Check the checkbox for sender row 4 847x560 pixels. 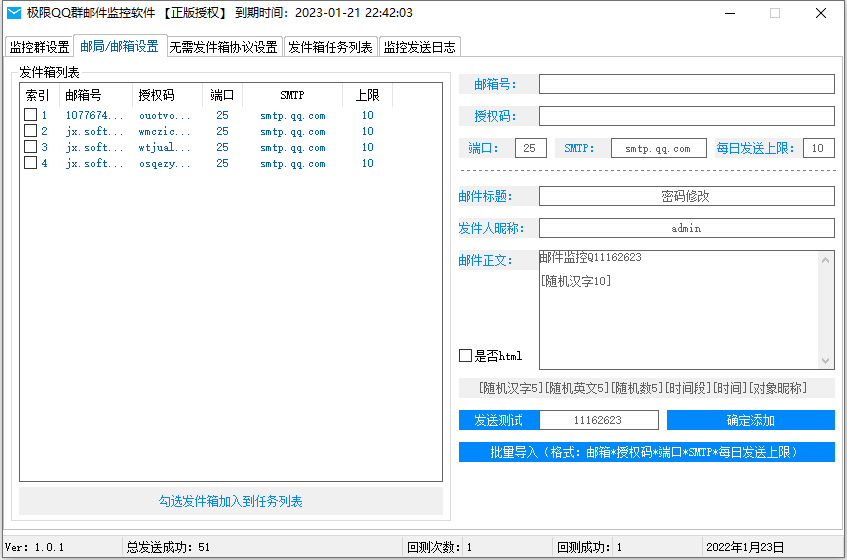31,163
